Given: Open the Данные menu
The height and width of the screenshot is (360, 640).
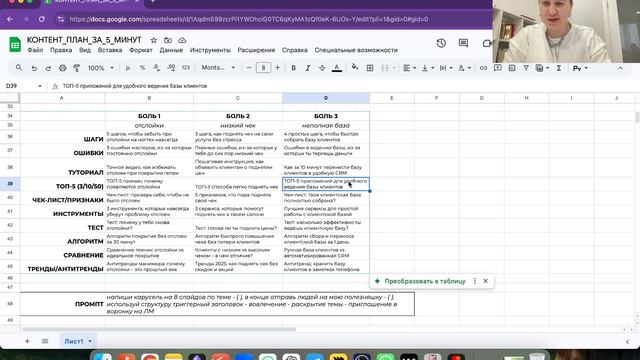Looking at the screenshot, I should pos(171,50).
